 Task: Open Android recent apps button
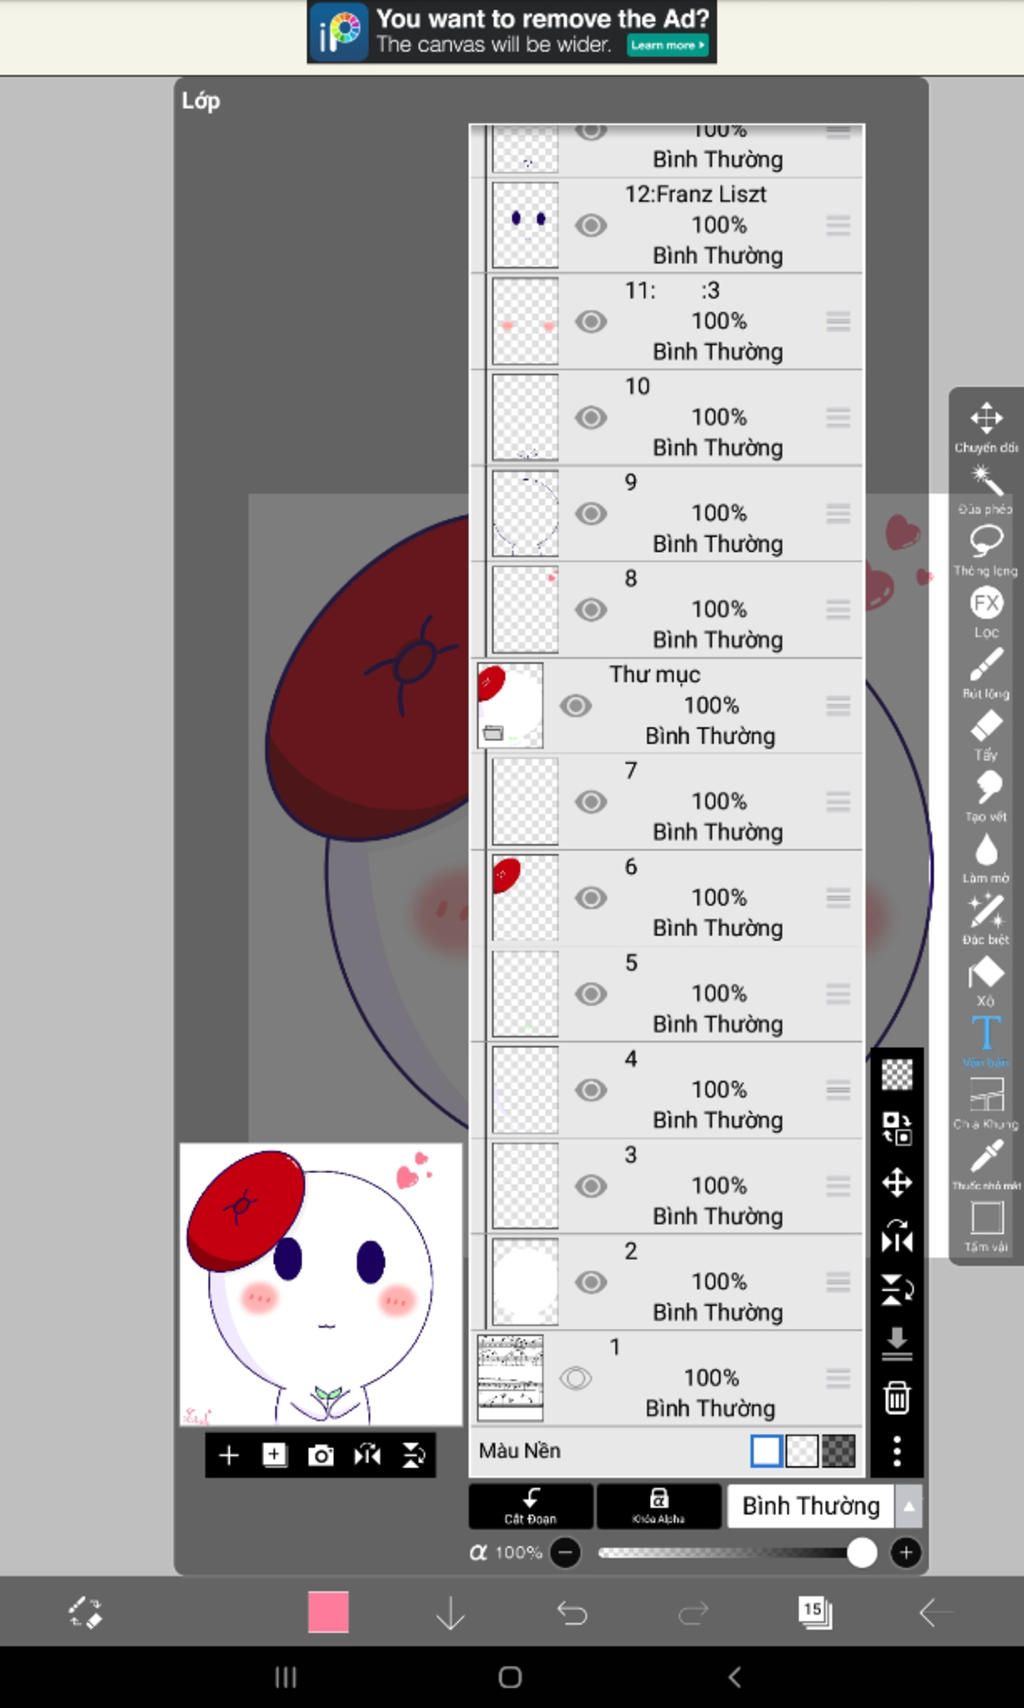tap(286, 1677)
